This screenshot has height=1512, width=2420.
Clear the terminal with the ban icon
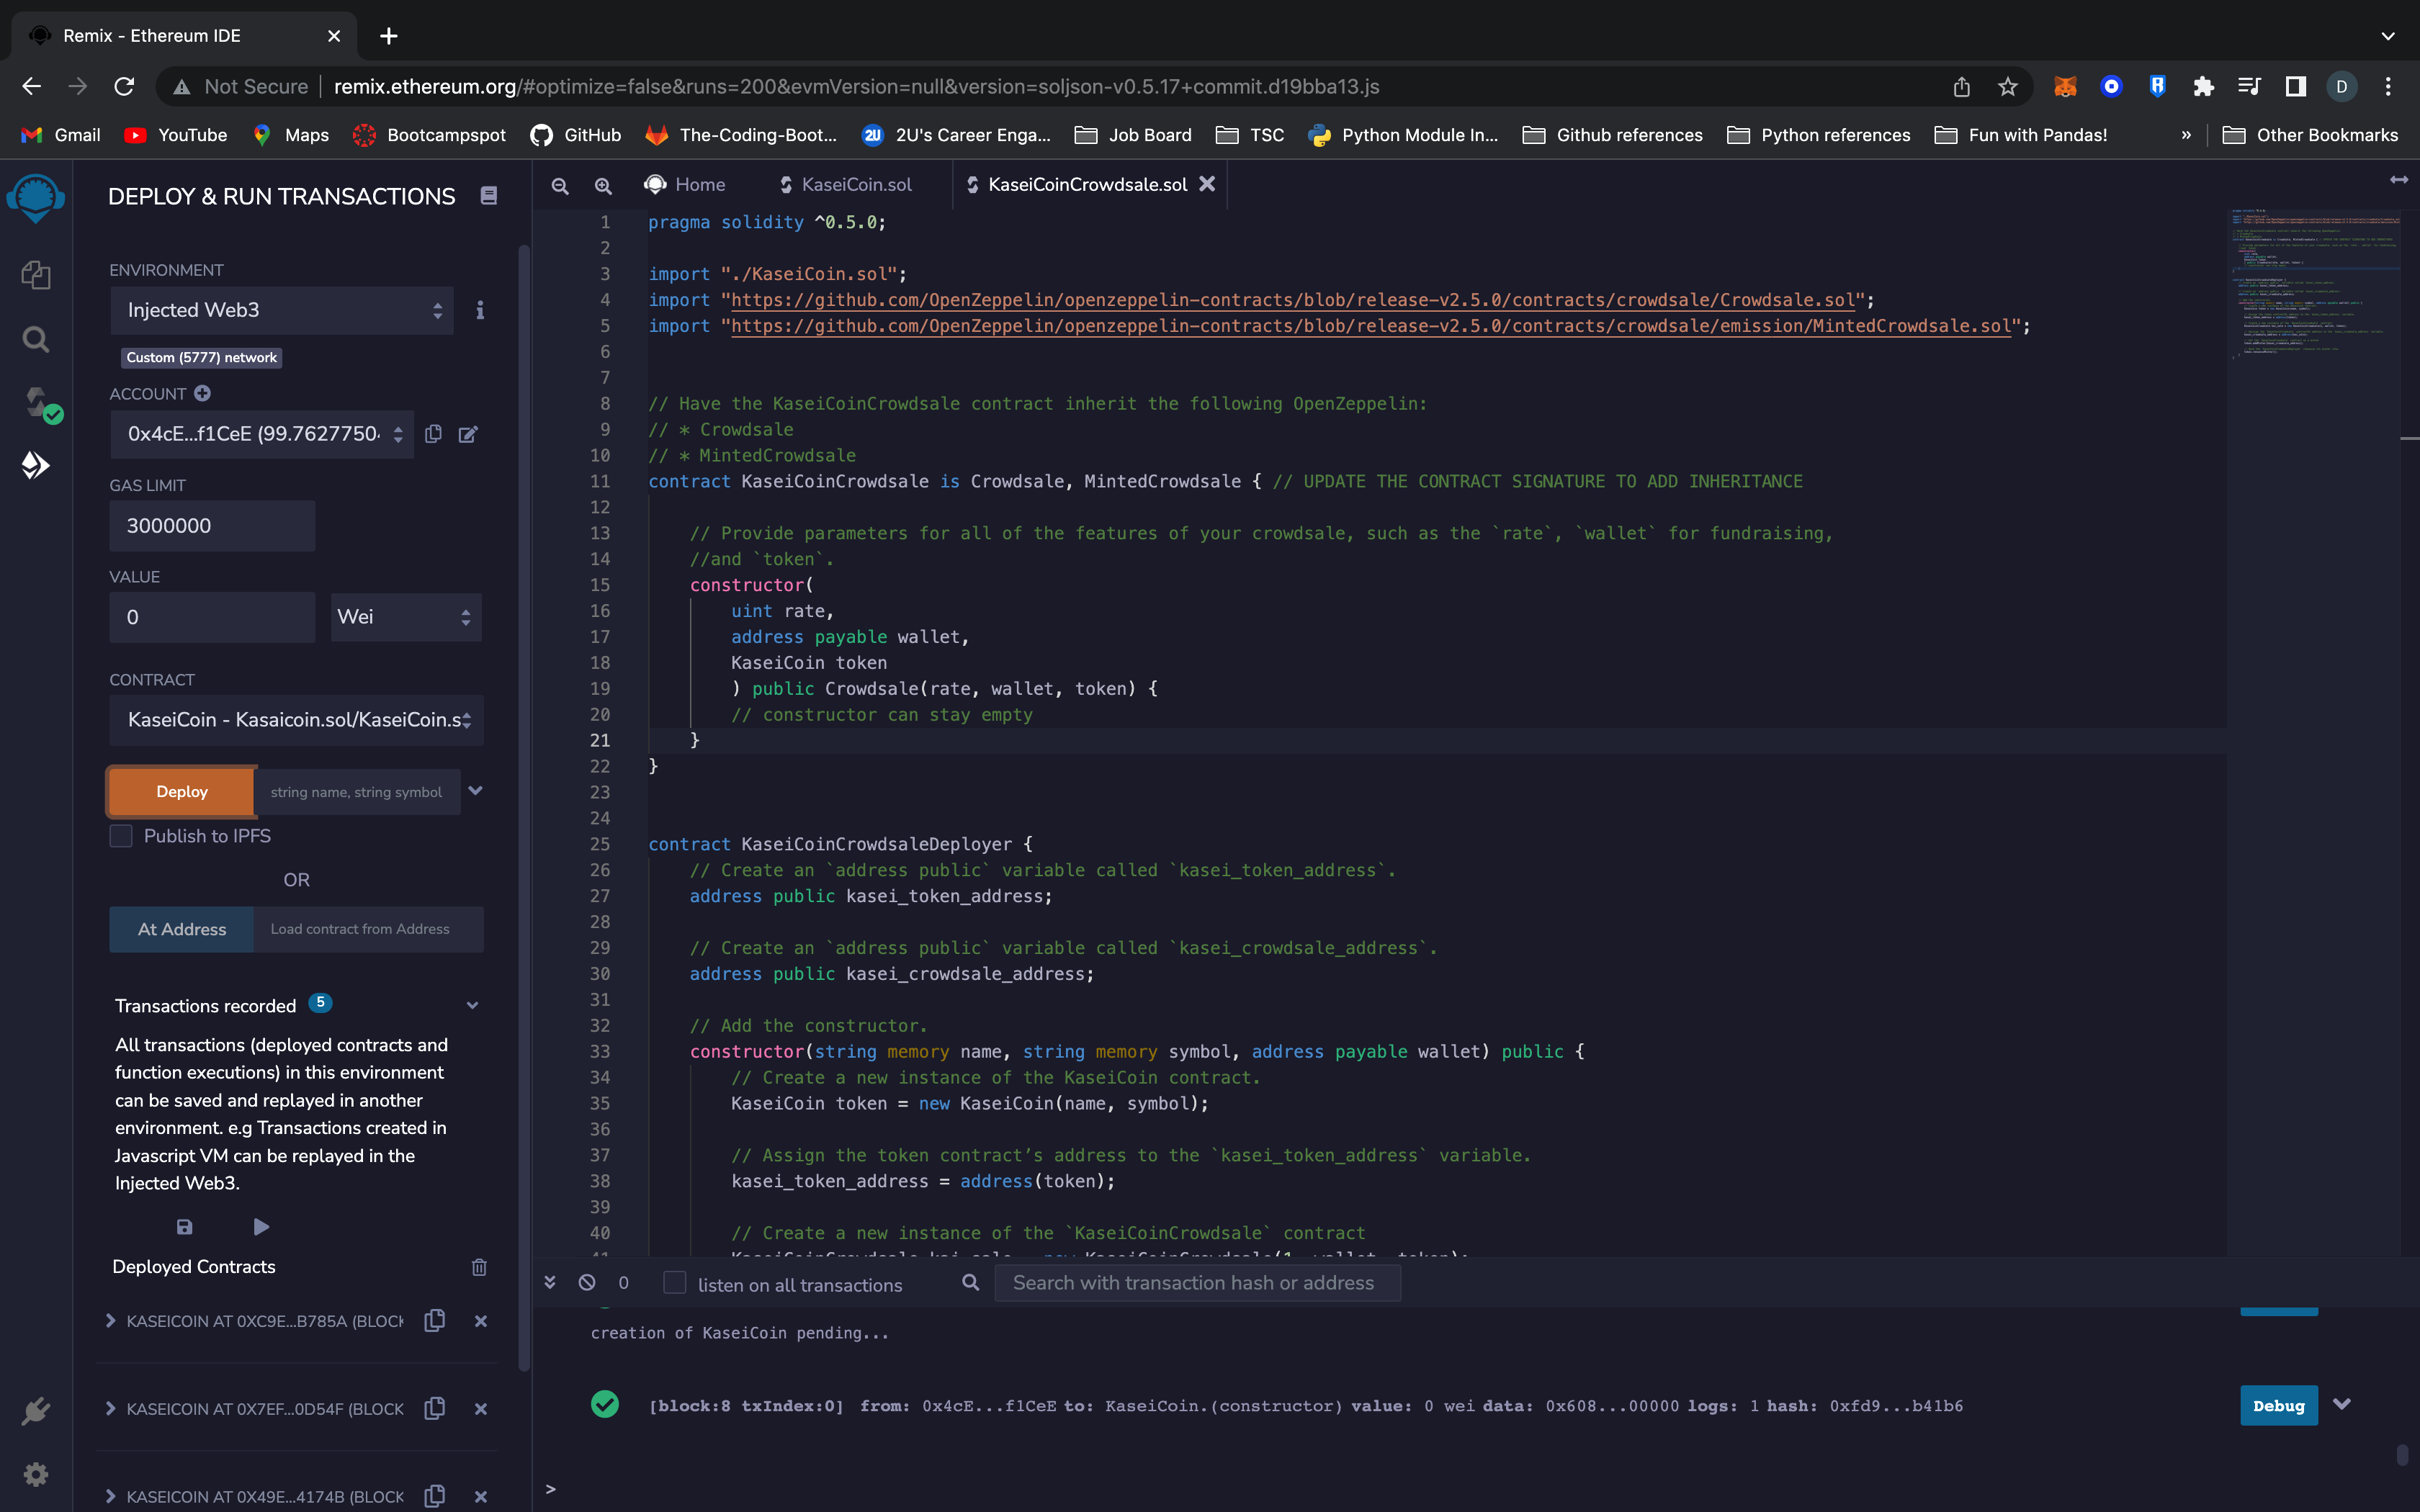(587, 1282)
